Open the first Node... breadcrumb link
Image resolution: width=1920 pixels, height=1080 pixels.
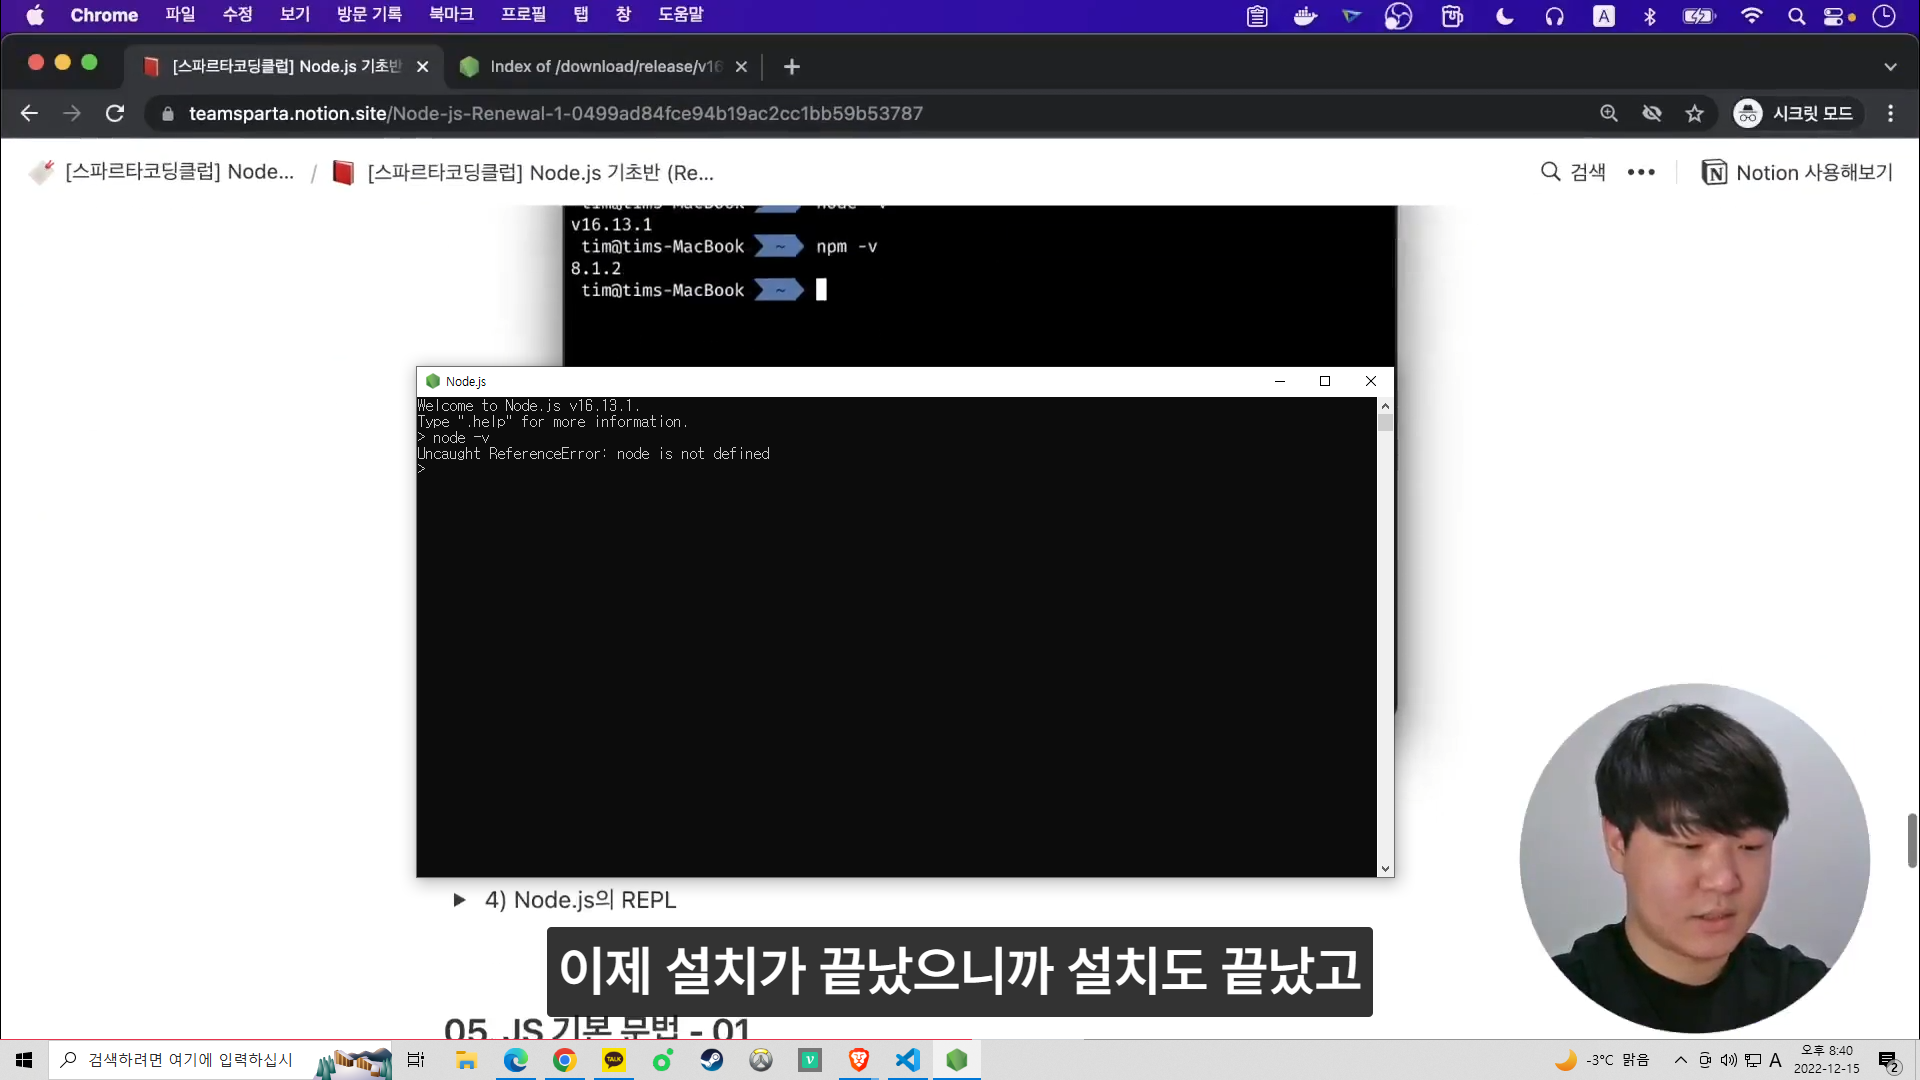(162, 172)
